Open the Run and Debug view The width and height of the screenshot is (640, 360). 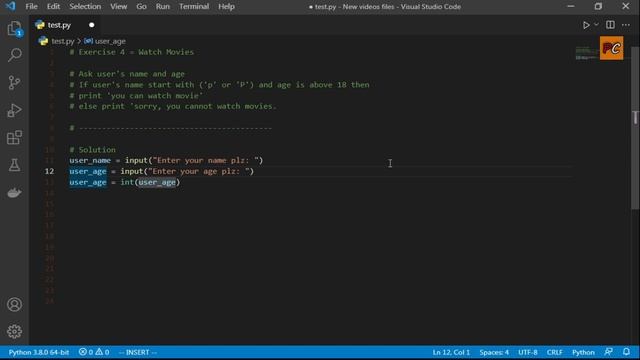(x=14, y=110)
